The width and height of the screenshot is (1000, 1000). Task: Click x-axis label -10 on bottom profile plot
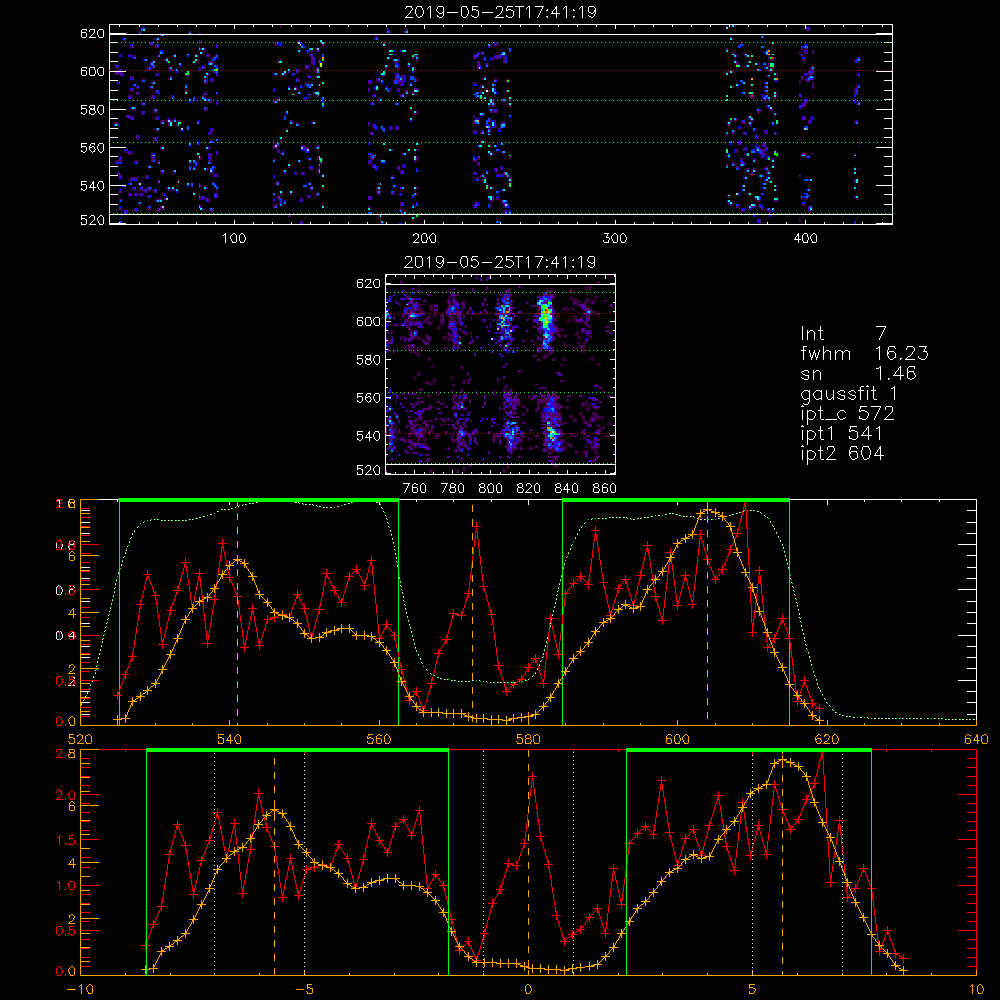[80, 990]
